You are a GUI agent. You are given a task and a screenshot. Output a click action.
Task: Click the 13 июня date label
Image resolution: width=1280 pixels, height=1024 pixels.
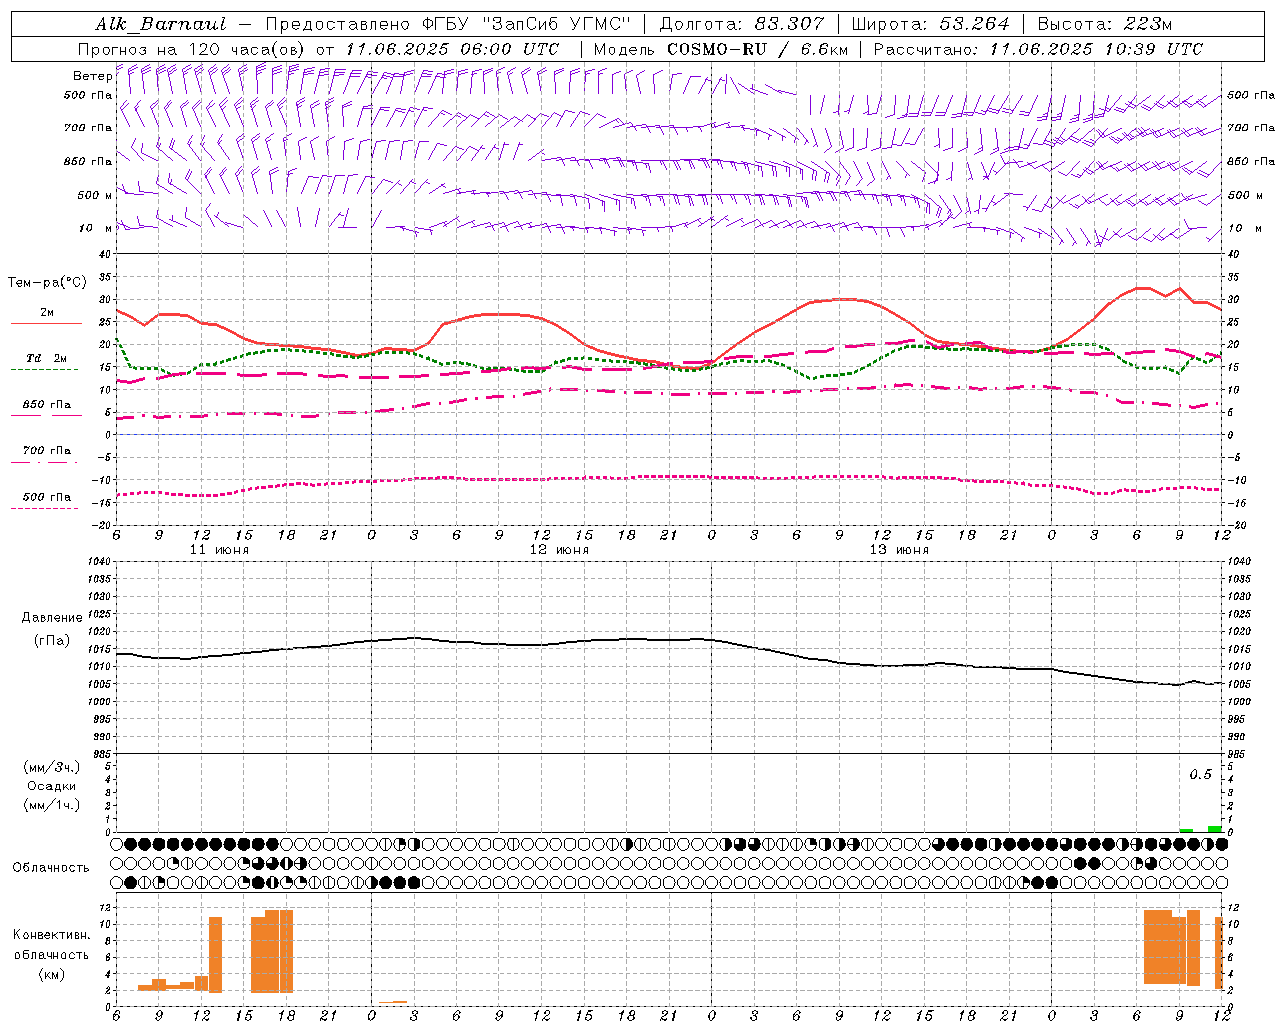coord(899,550)
